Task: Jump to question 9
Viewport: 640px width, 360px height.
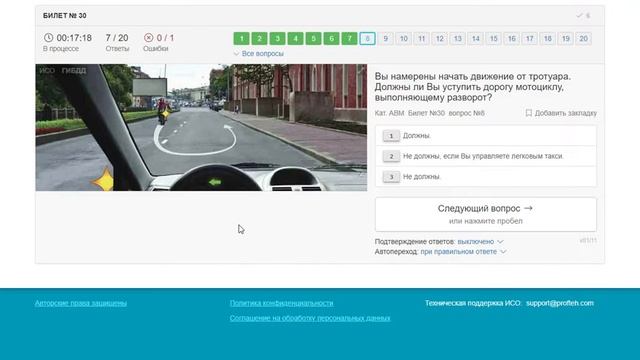Action: [385, 39]
